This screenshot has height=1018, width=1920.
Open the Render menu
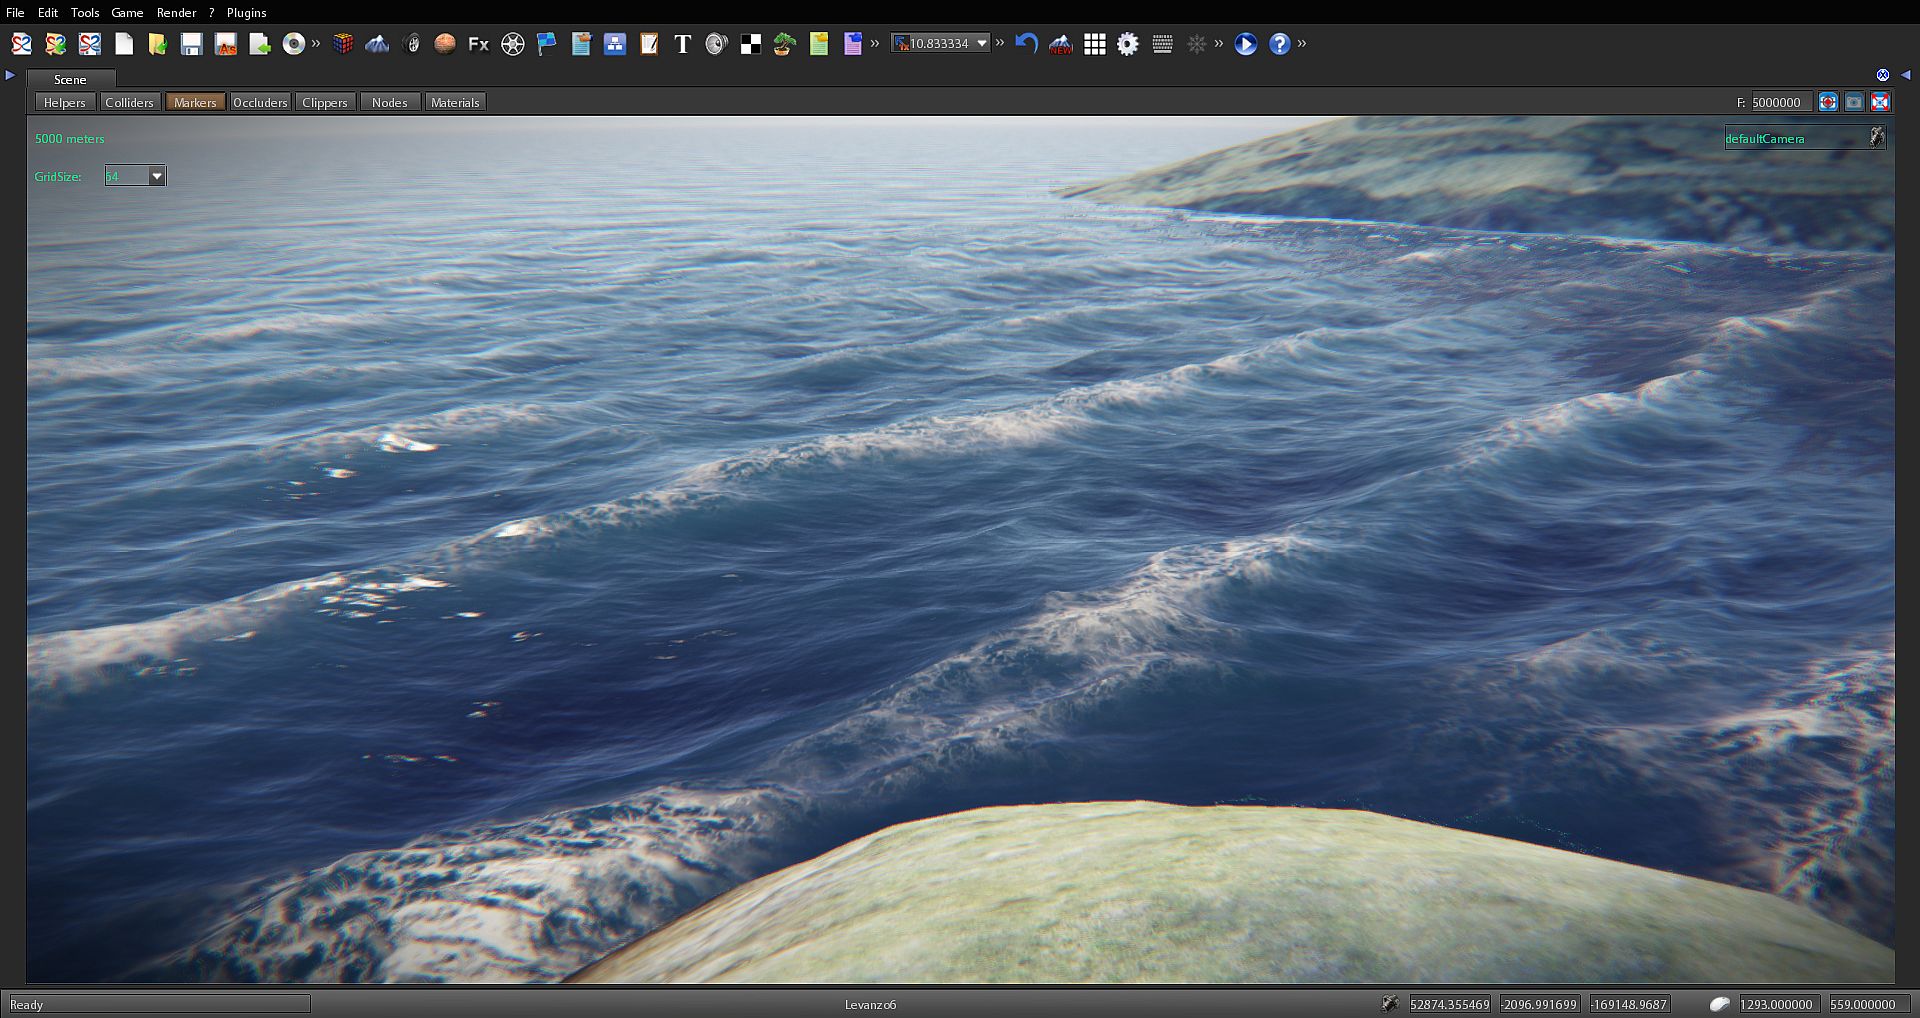click(176, 13)
